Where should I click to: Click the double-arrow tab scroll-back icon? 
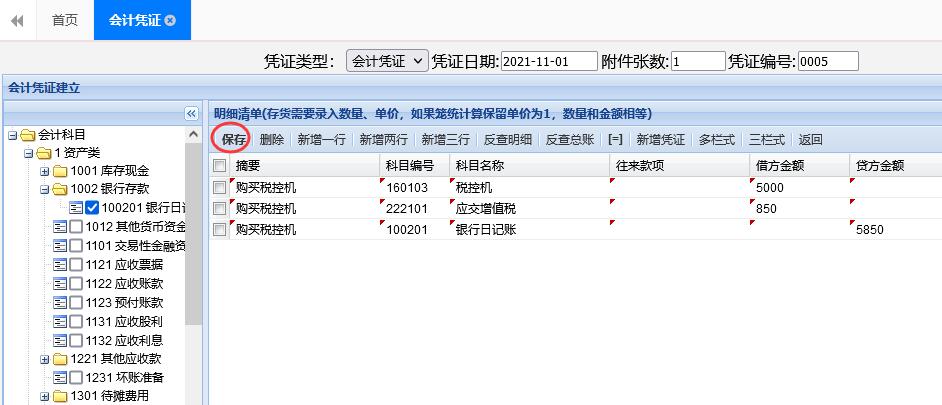17,20
